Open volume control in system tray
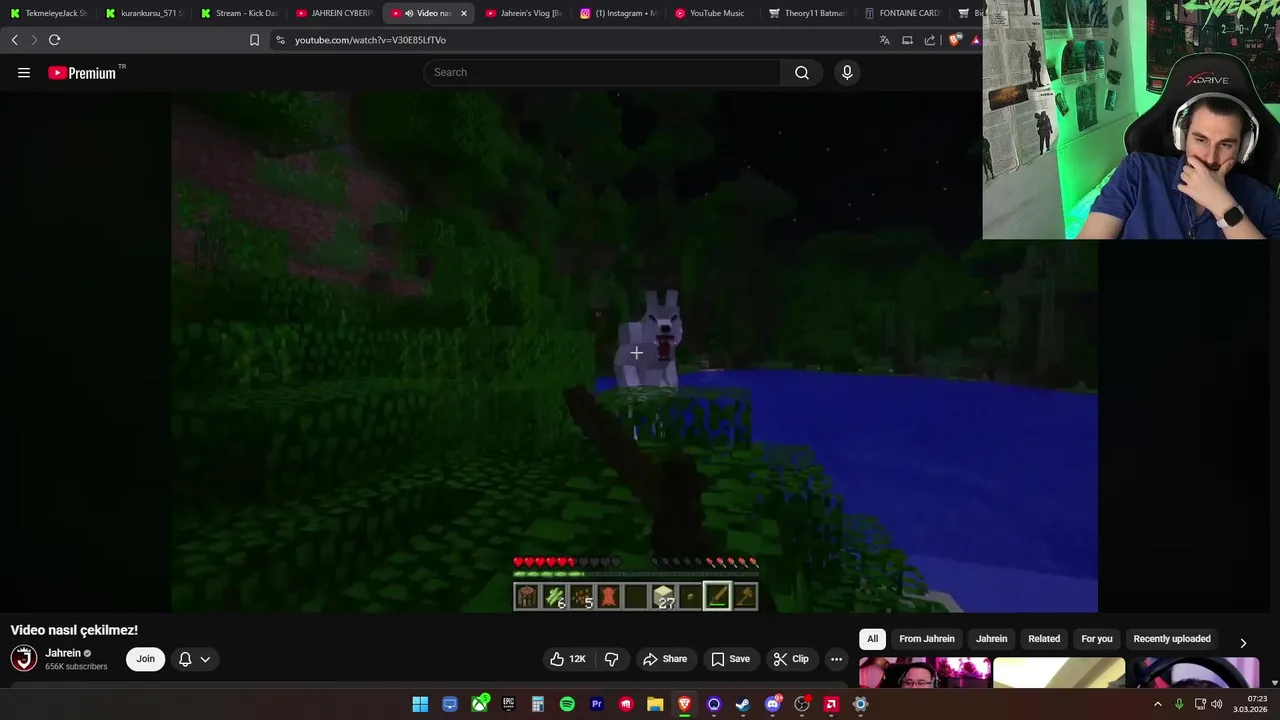 (x=1217, y=704)
